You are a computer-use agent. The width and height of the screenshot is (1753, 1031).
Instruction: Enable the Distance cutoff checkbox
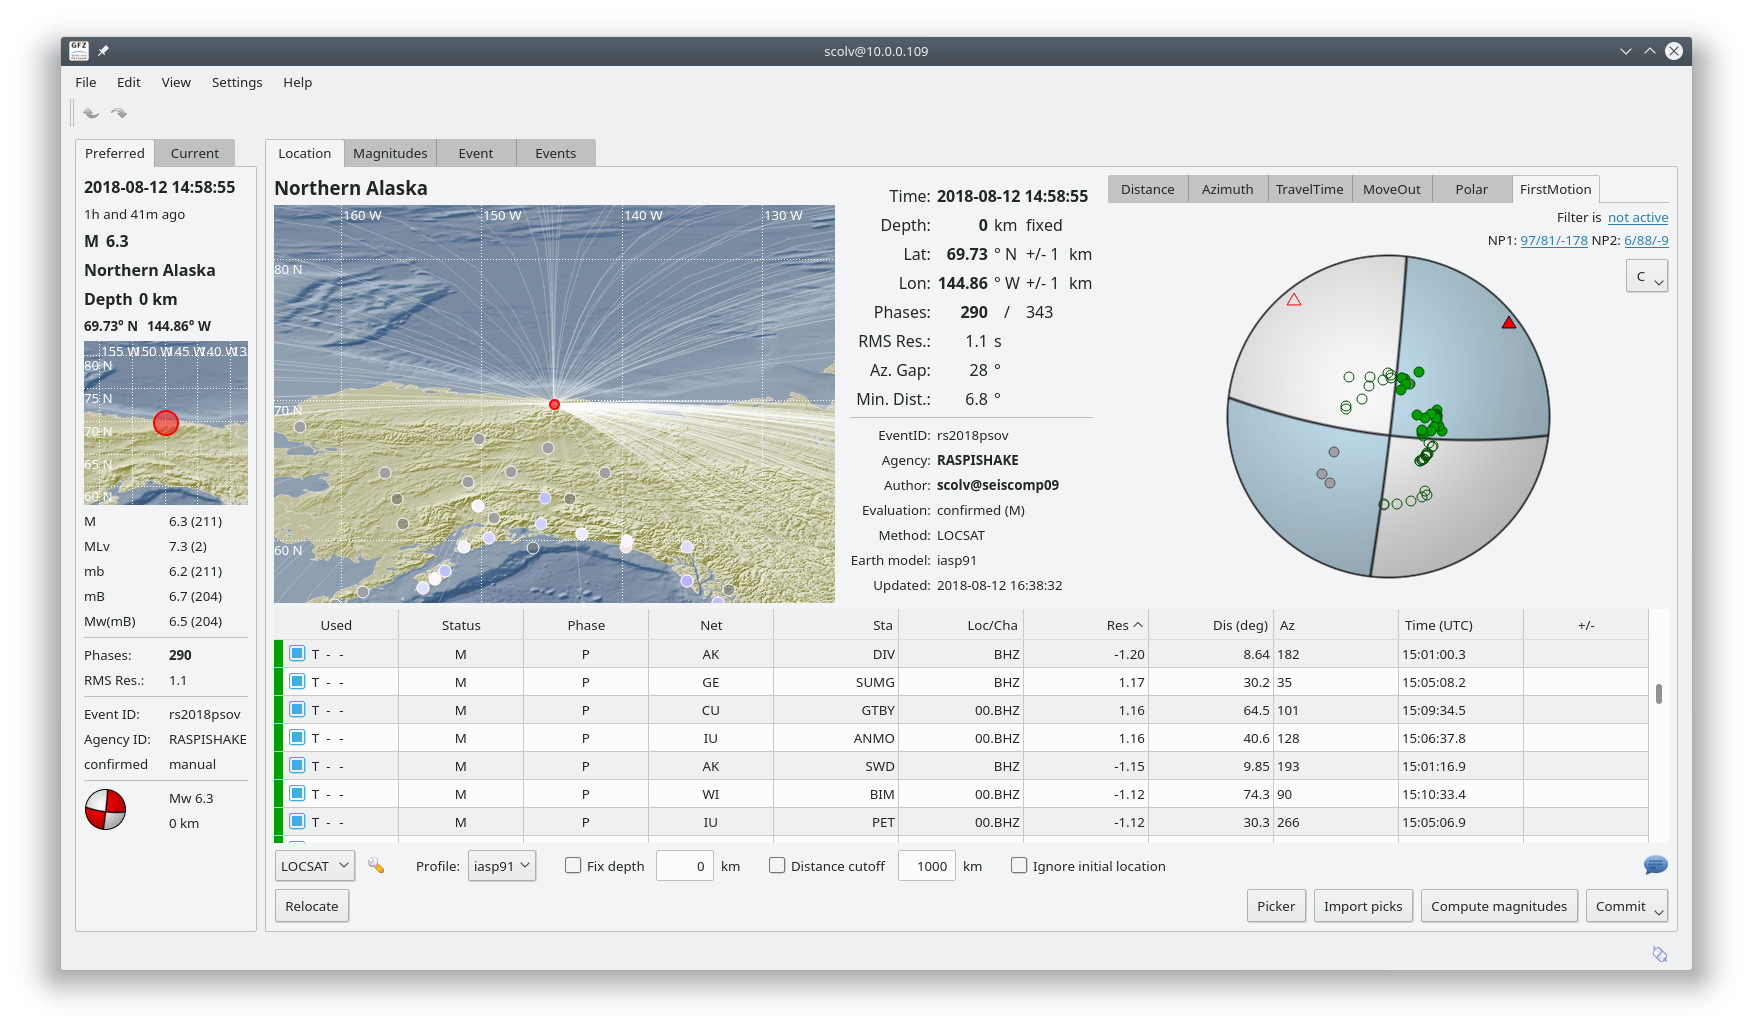point(777,866)
